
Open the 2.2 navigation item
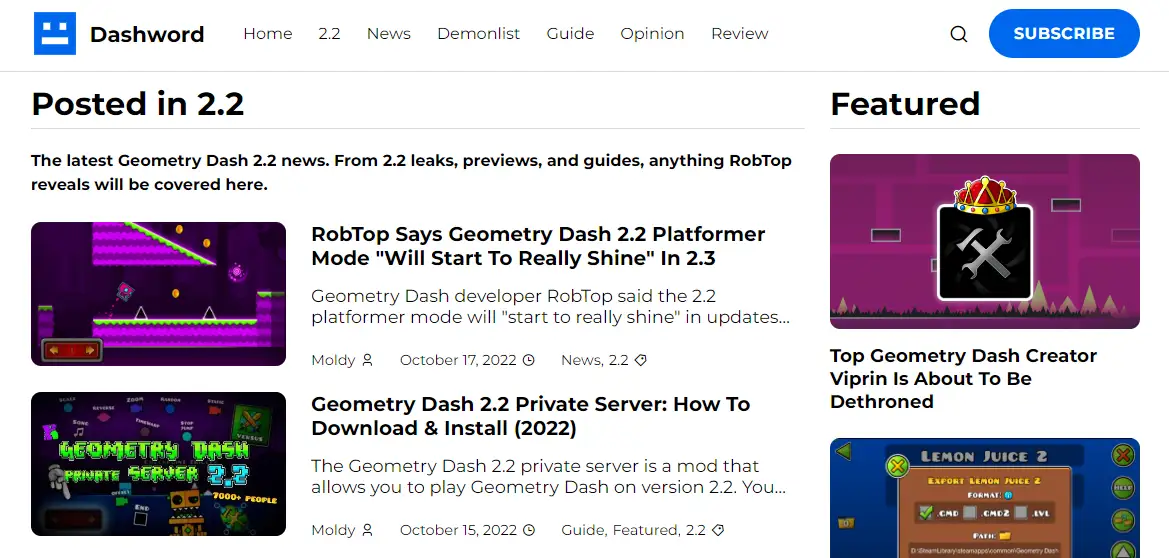pos(329,34)
